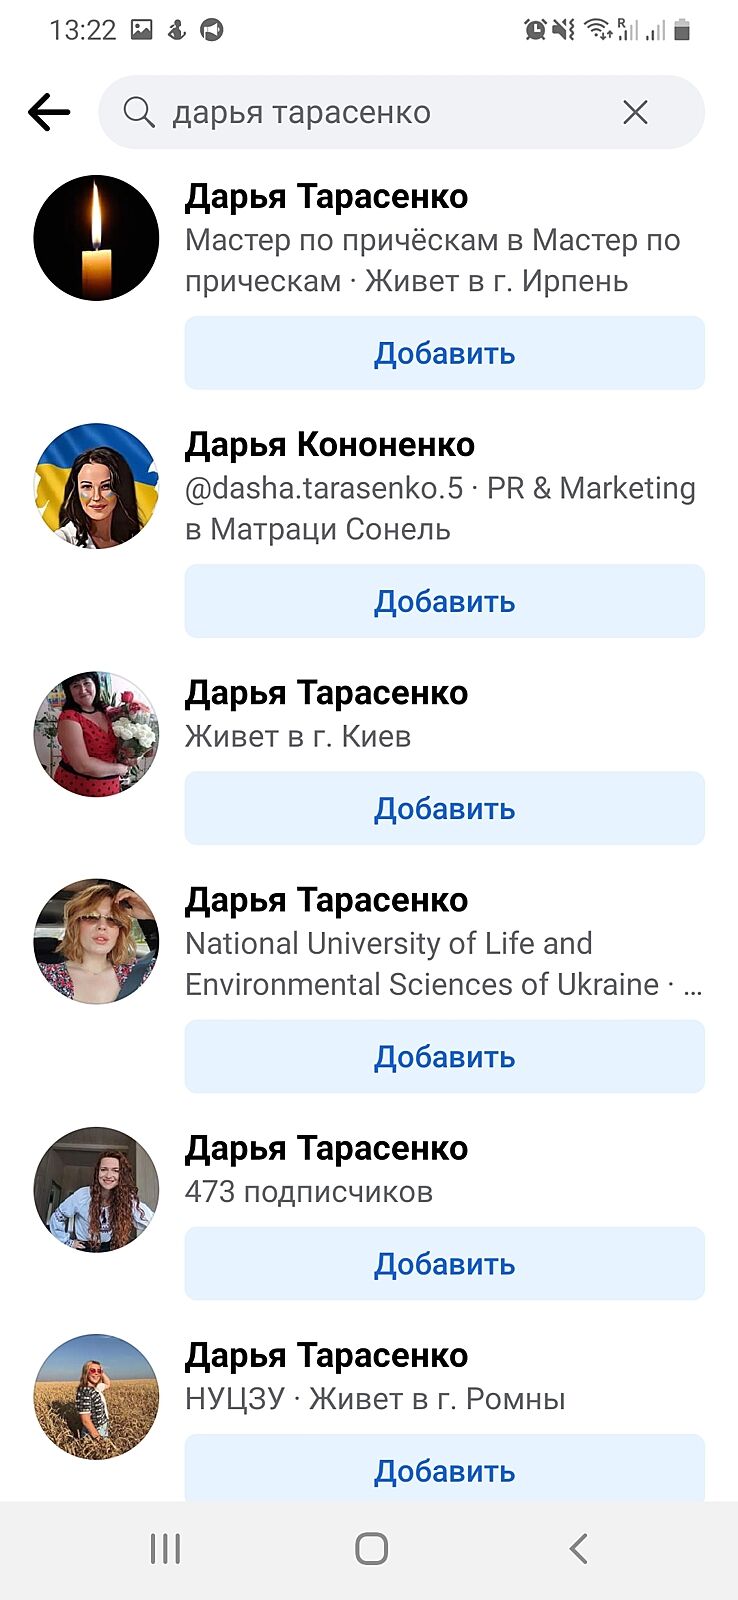Open Дарья Кононенко profile name
The width and height of the screenshot is (738, 1600).
tap(330, 444)
